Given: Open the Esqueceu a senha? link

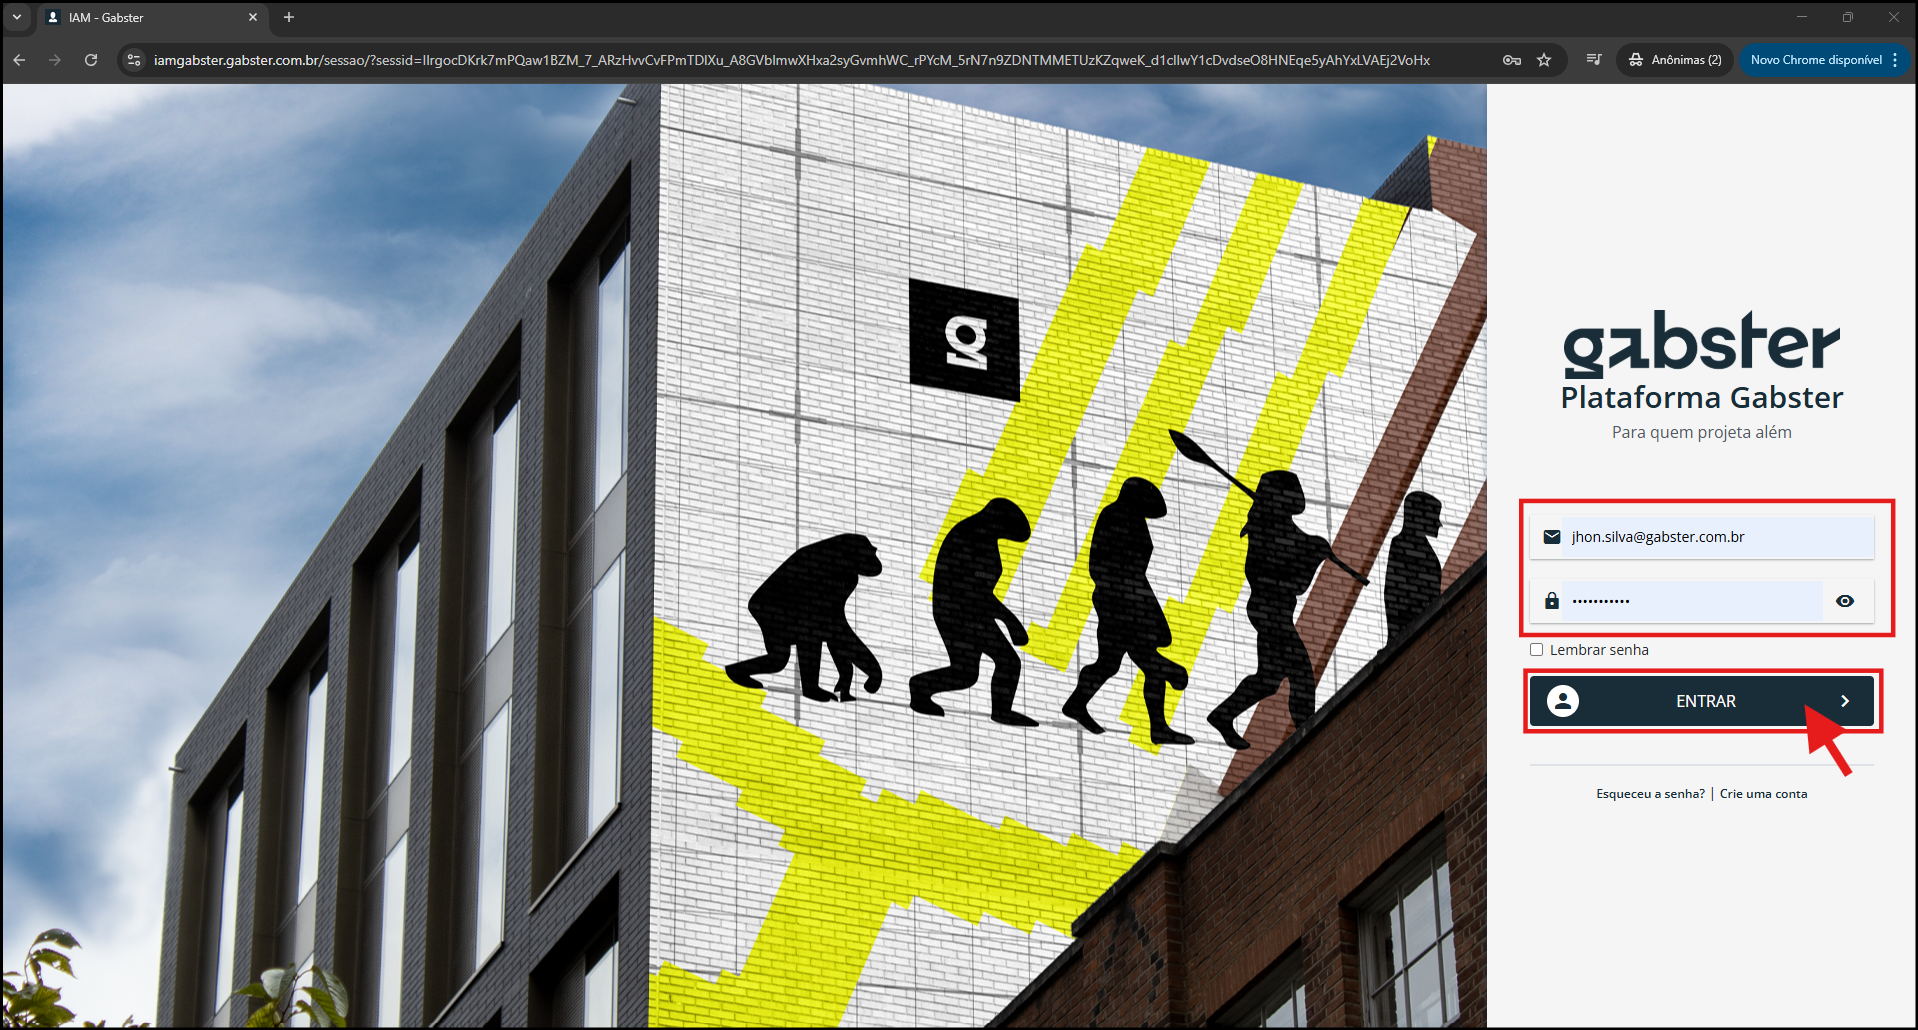Looking at the screenshot, I should (x=1650, y=794).
